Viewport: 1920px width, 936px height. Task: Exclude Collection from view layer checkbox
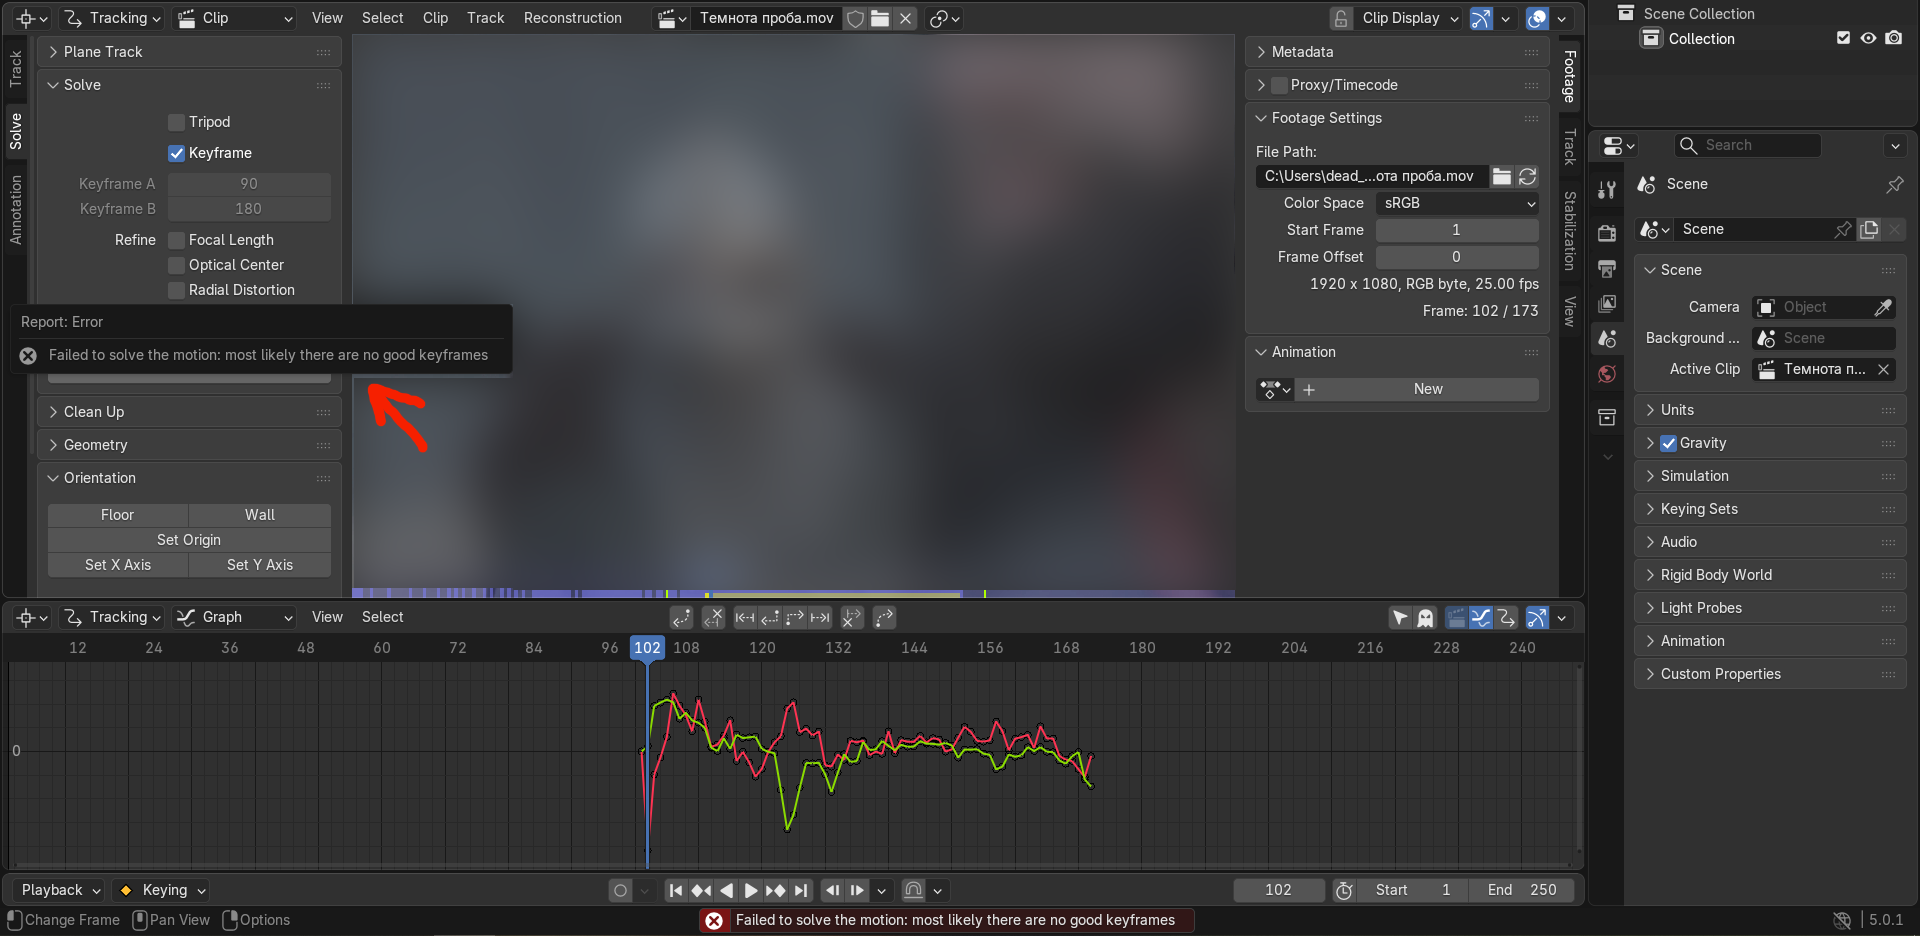point(1843,38)
